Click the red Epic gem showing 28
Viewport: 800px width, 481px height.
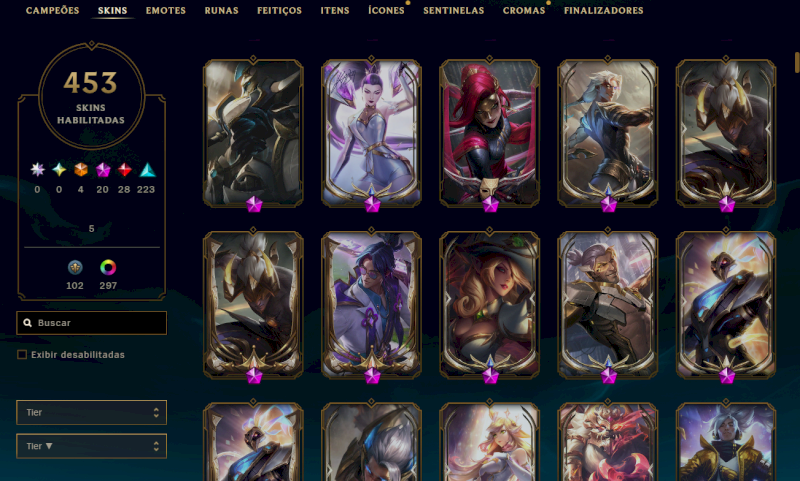124,169
